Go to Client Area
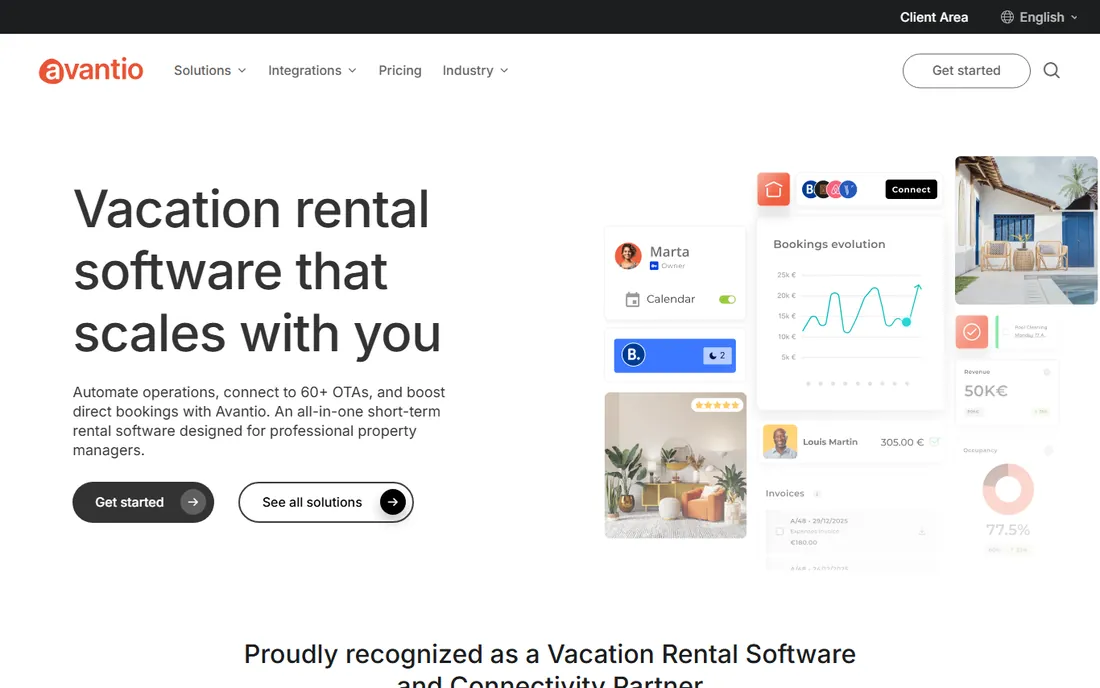This screenshot has width=1100, height=688. pyautogui.click(x=934, y=17)
